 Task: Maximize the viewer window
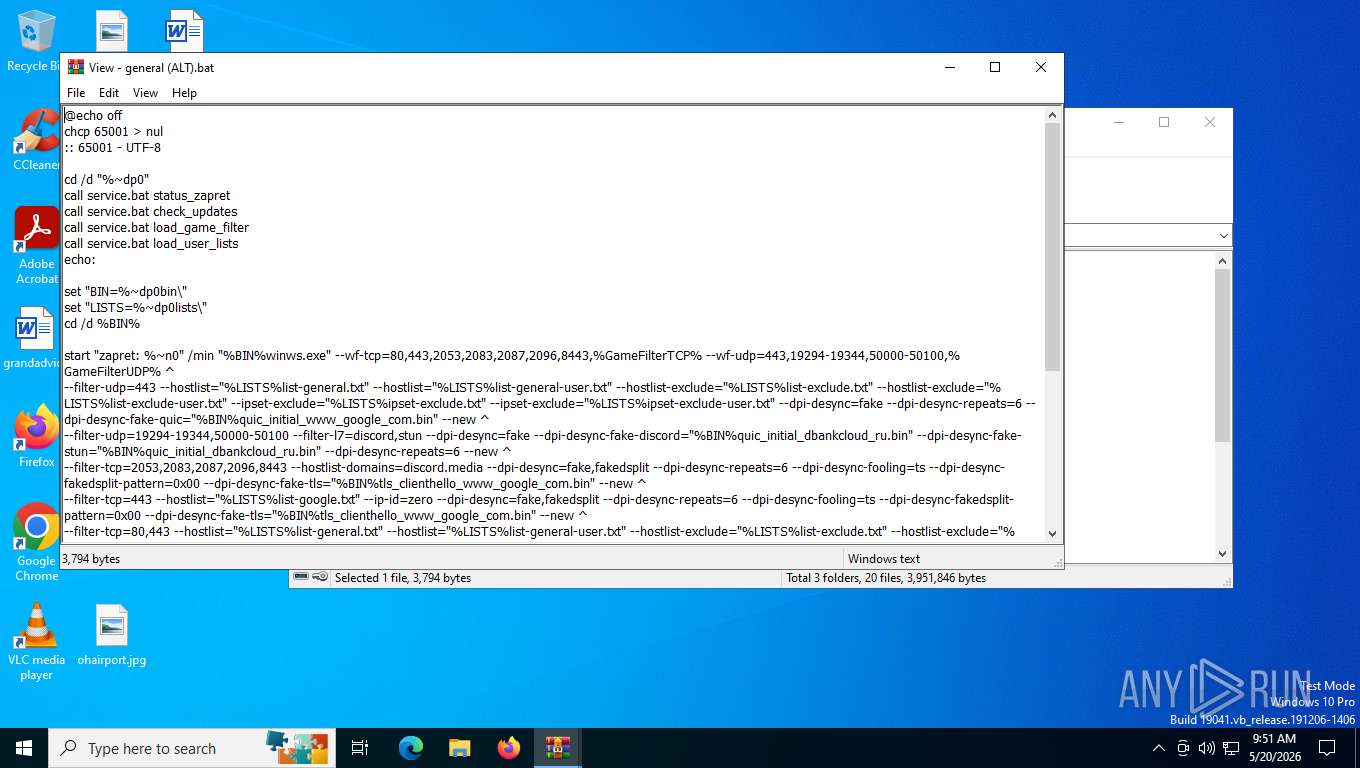995,67
